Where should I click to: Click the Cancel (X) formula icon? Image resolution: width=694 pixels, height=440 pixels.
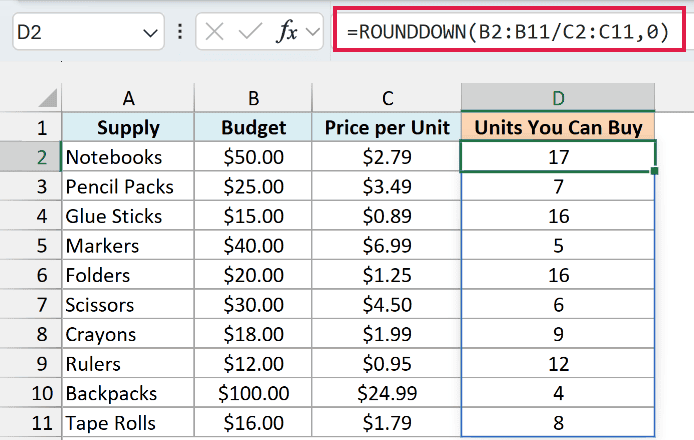[x=215, y=32]
